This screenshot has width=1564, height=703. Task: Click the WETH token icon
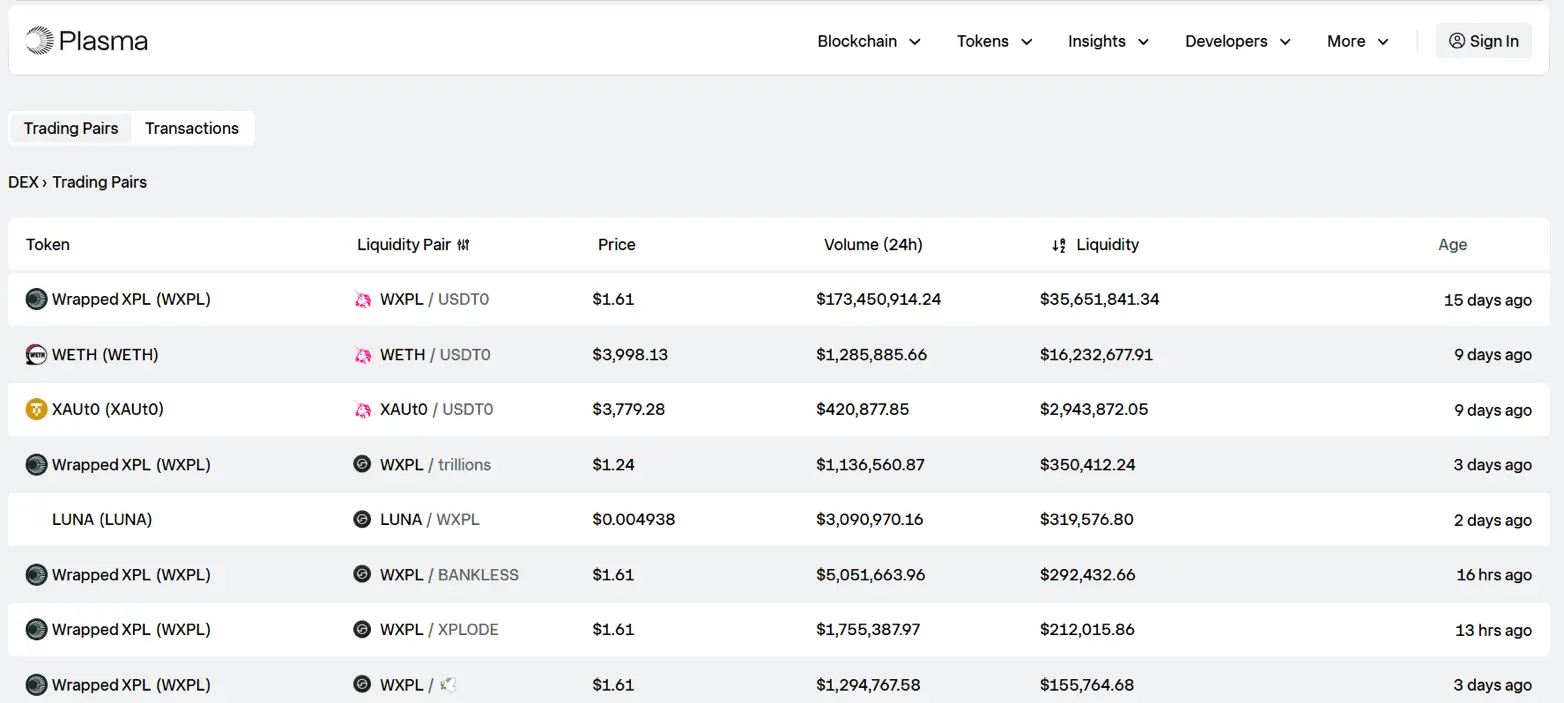point(36,354)
